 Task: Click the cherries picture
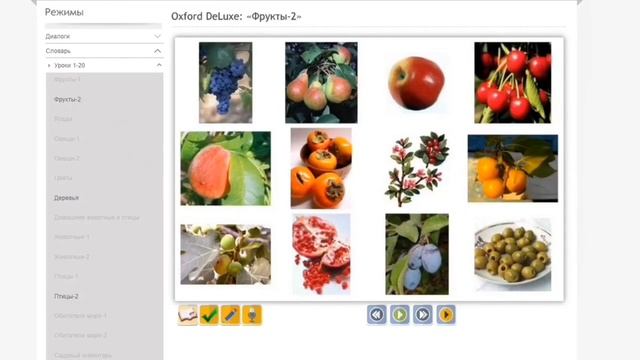(x=513, y=82)
